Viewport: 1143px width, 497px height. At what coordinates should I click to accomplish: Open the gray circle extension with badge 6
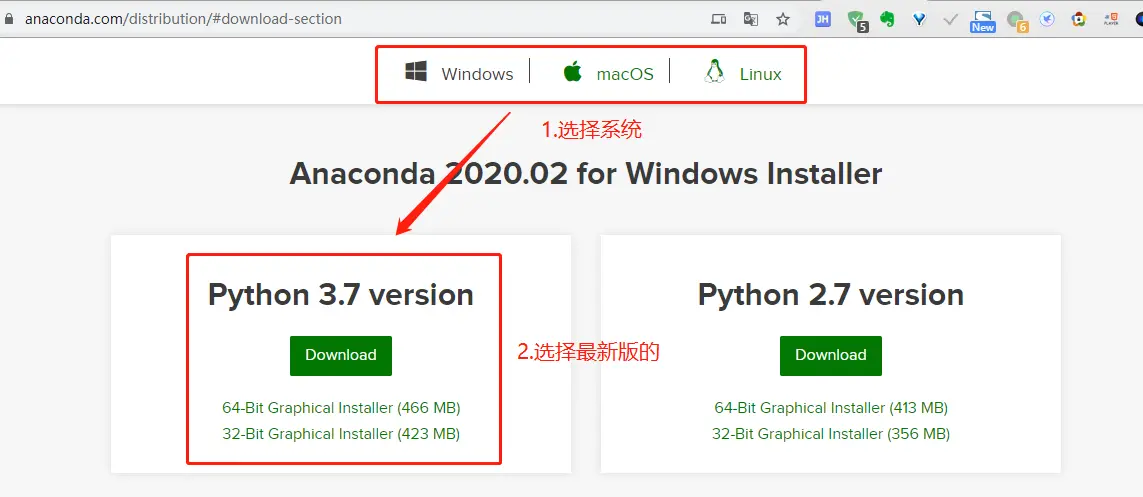click(x=1017, y=21)
